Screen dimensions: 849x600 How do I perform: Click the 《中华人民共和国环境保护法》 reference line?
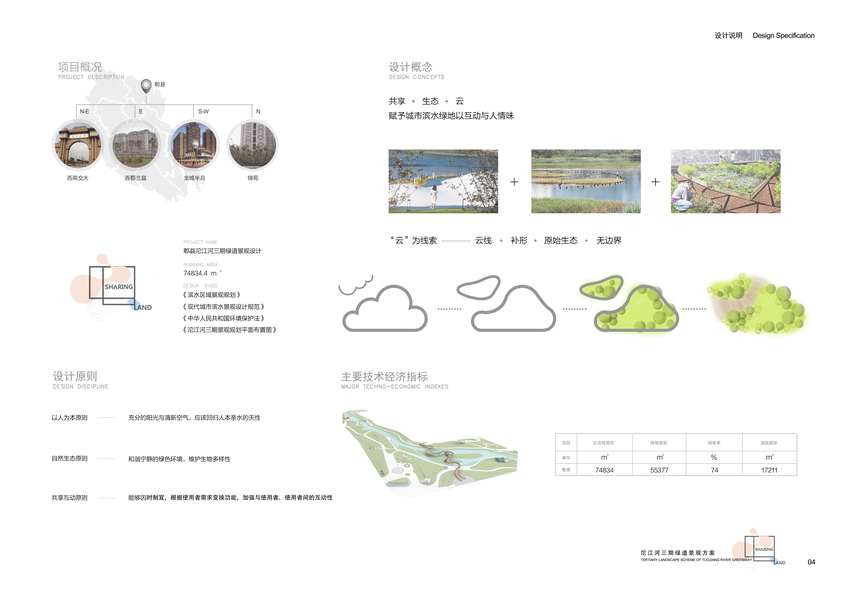[x=223, y=318]
